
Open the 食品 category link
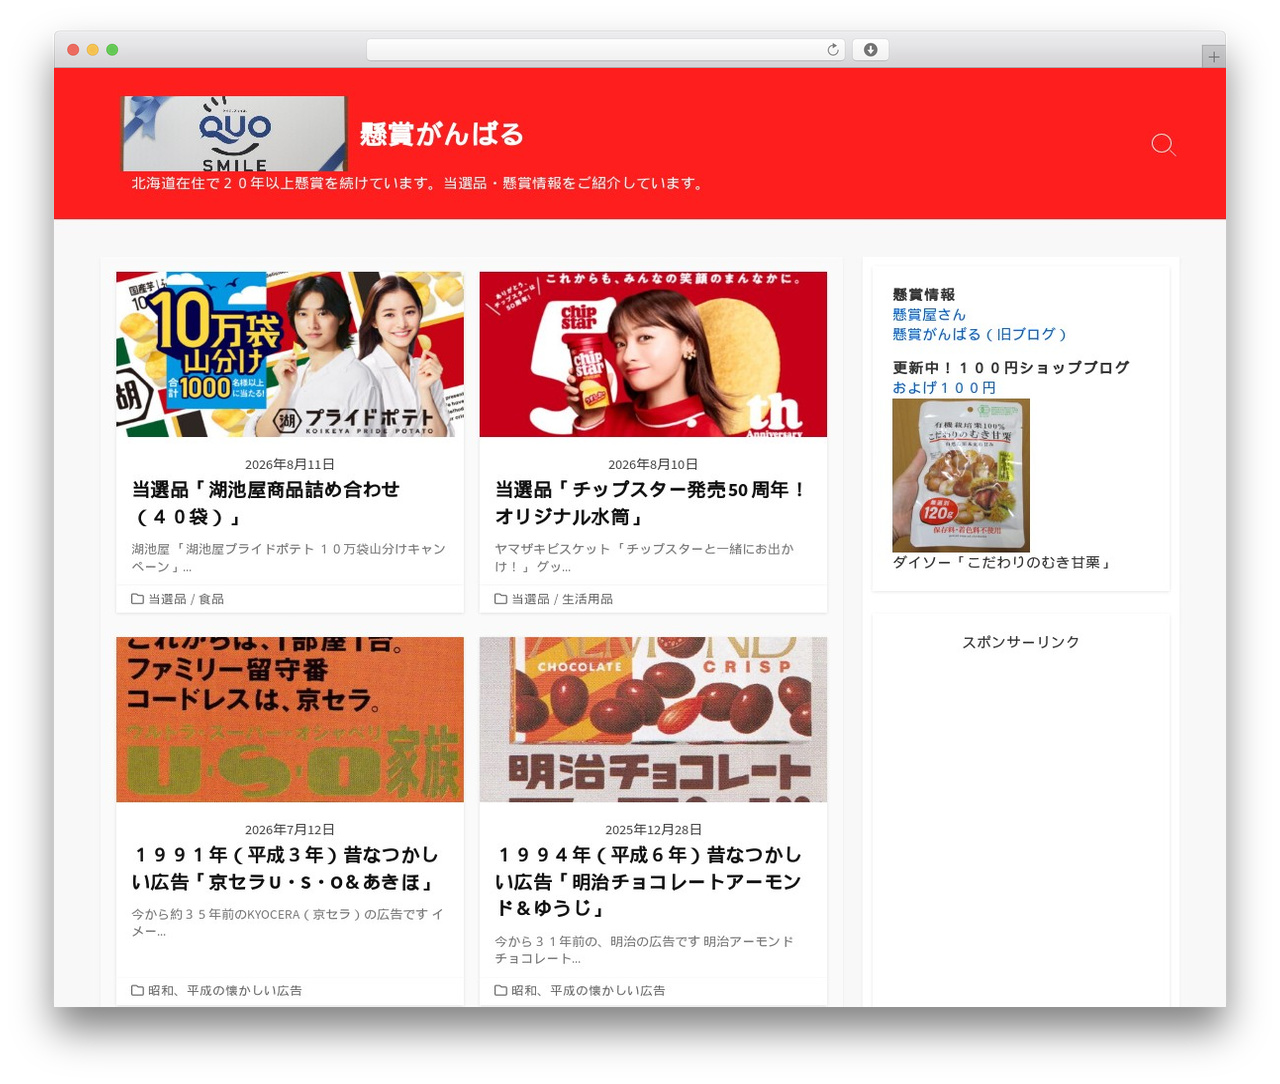(211, 599)
